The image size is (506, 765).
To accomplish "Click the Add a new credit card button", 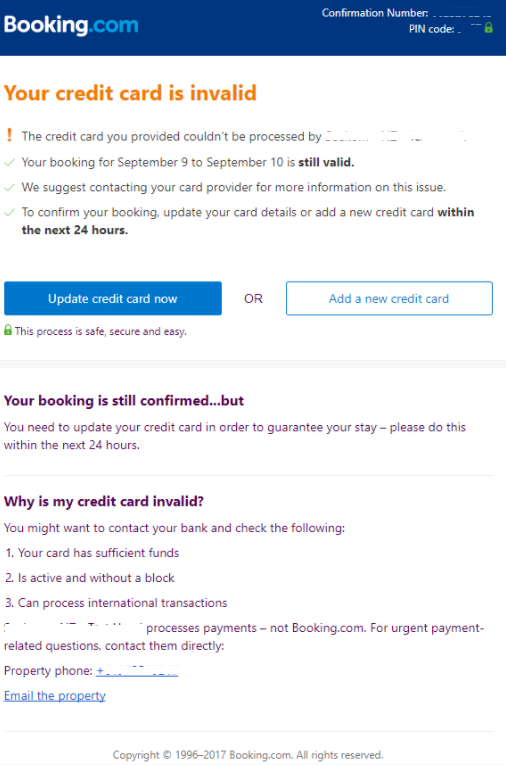I will pyautogui.click(x=389, y=298).
